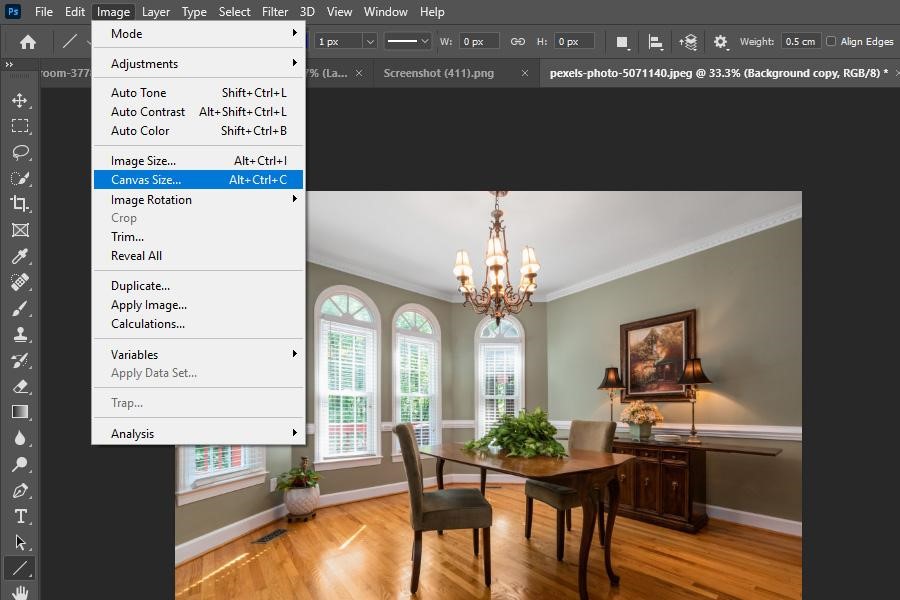Screen dimensions: 900x600
Task: Select the Move tool
Action: tap(20, 100)
